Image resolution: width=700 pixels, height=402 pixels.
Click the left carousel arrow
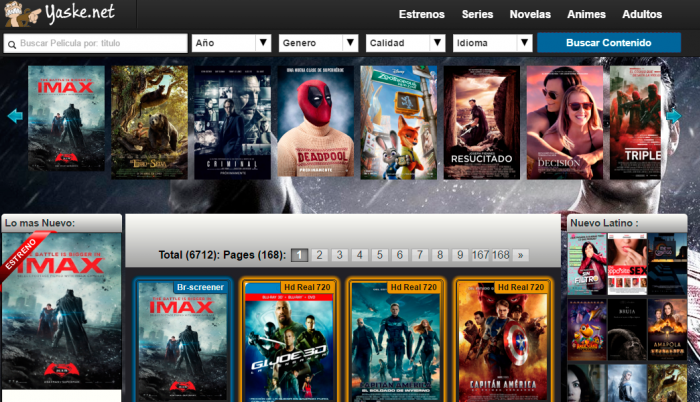point(15,116)
